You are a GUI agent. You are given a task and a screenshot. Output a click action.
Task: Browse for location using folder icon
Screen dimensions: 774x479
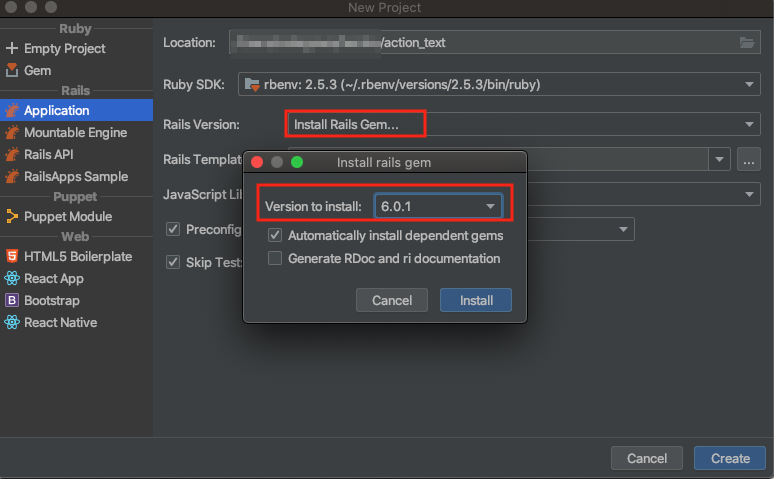(747, 42)
